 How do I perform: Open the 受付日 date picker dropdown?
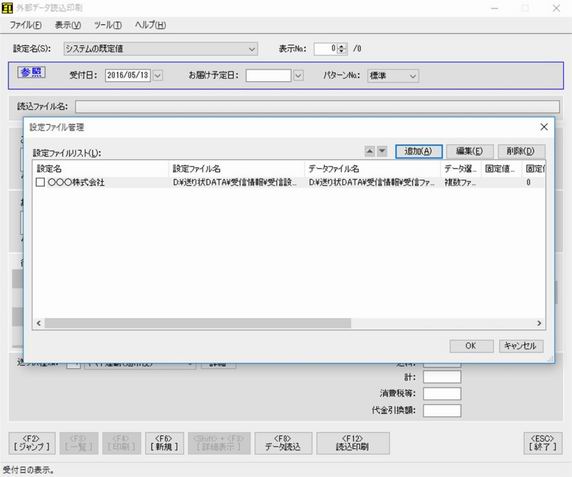[x=158, y=75]
